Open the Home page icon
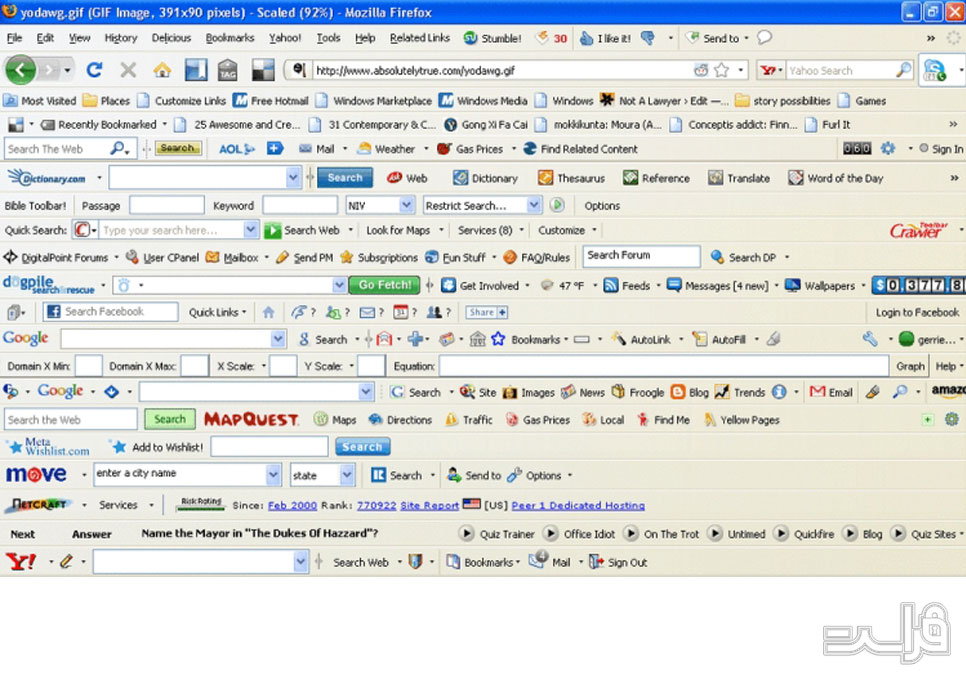 click(x=162, y=70)
